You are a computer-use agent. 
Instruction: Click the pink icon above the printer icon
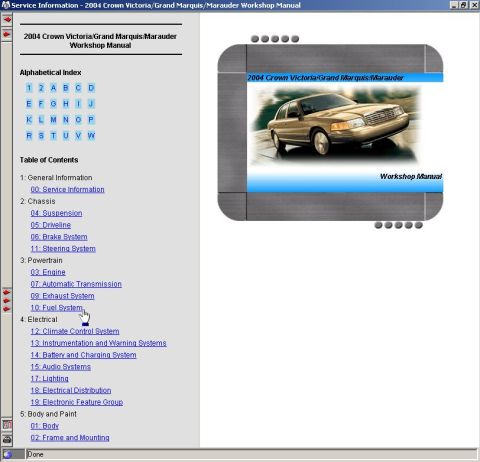point(7,425)
